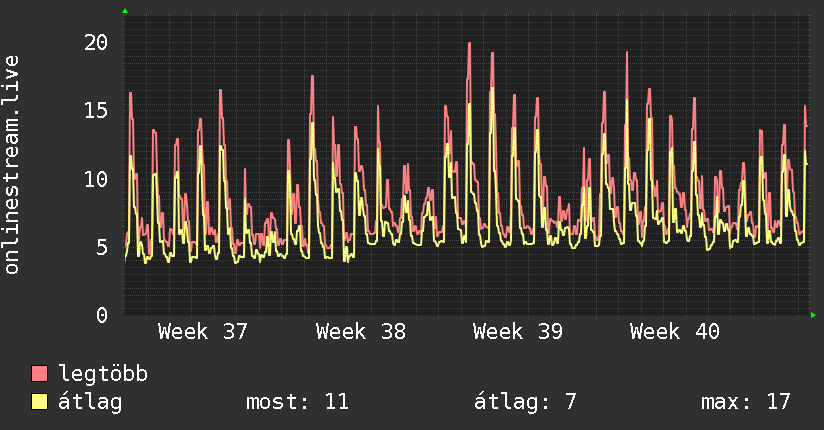Image resolution: width=824 pixels, height=430 pixels.
Task: Click the pink legtöbb legend color swatch
Action: [39, 373]
